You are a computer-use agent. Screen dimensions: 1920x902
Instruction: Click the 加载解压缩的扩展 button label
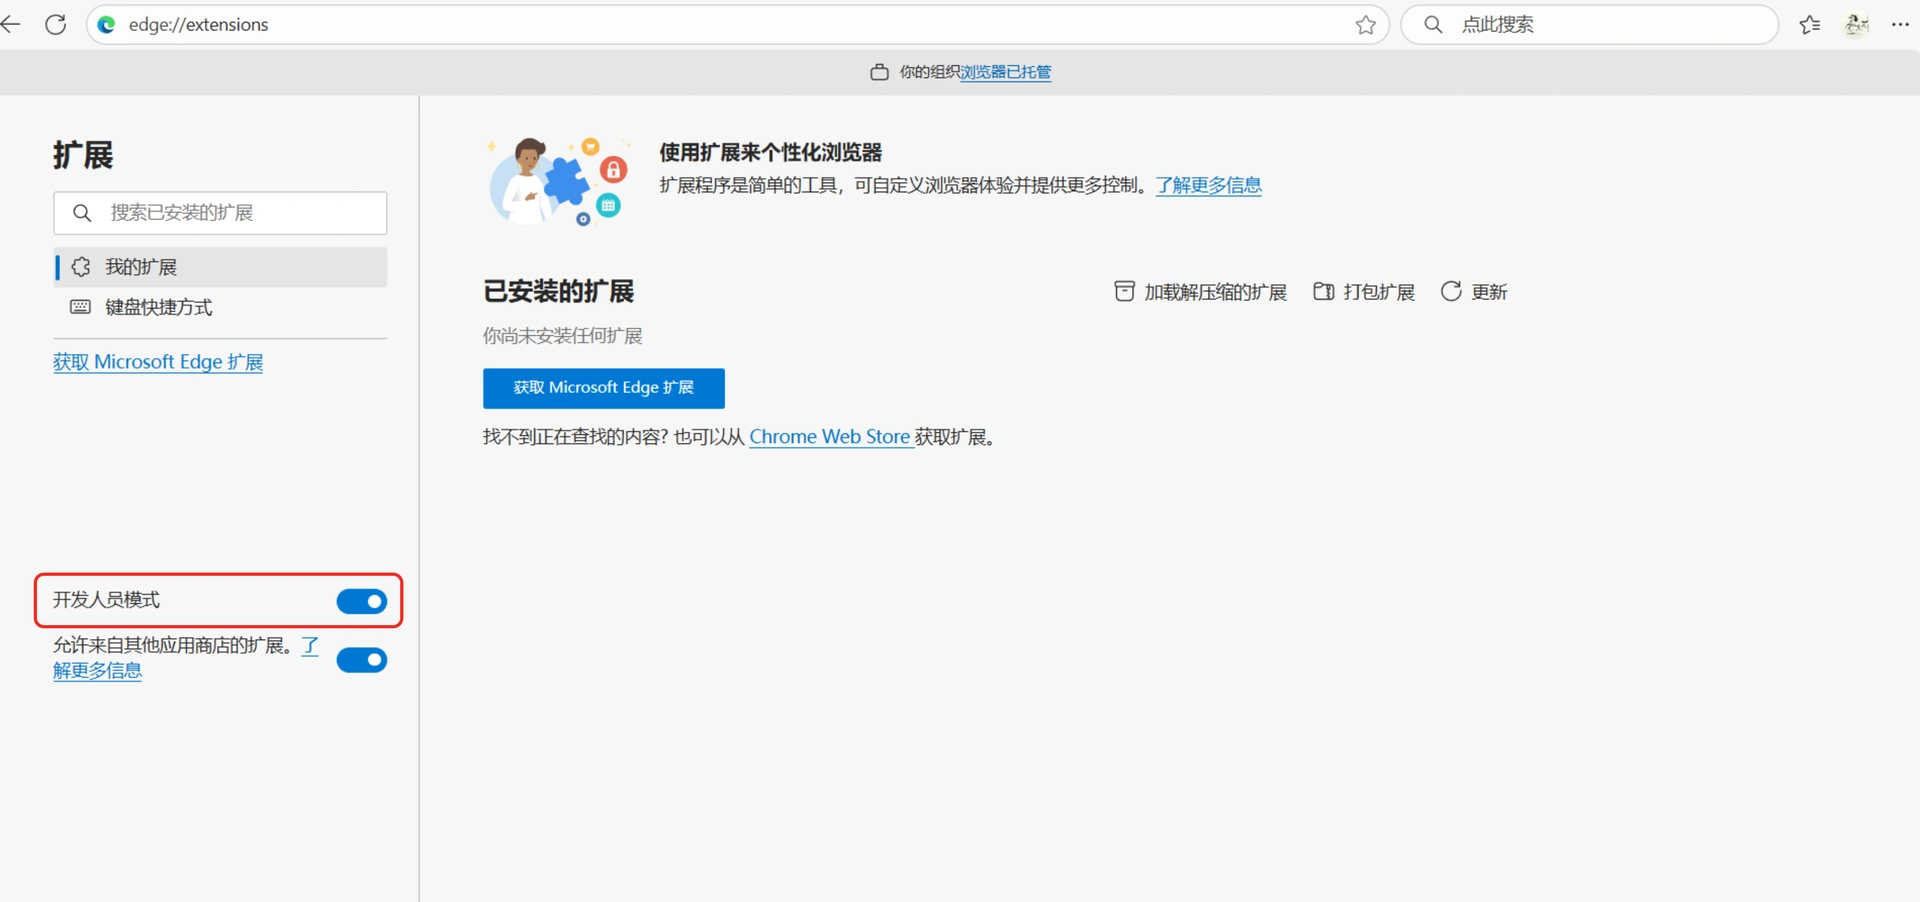pos(1216,292)
